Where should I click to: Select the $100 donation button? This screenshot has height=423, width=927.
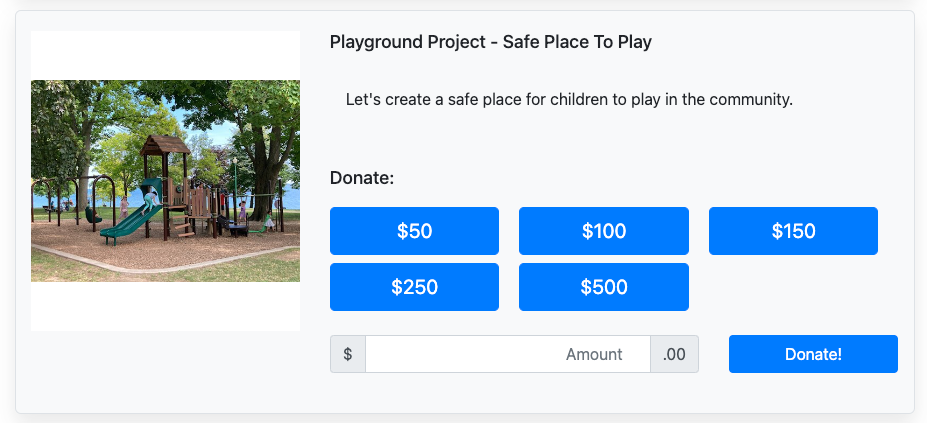coord(603,231)
